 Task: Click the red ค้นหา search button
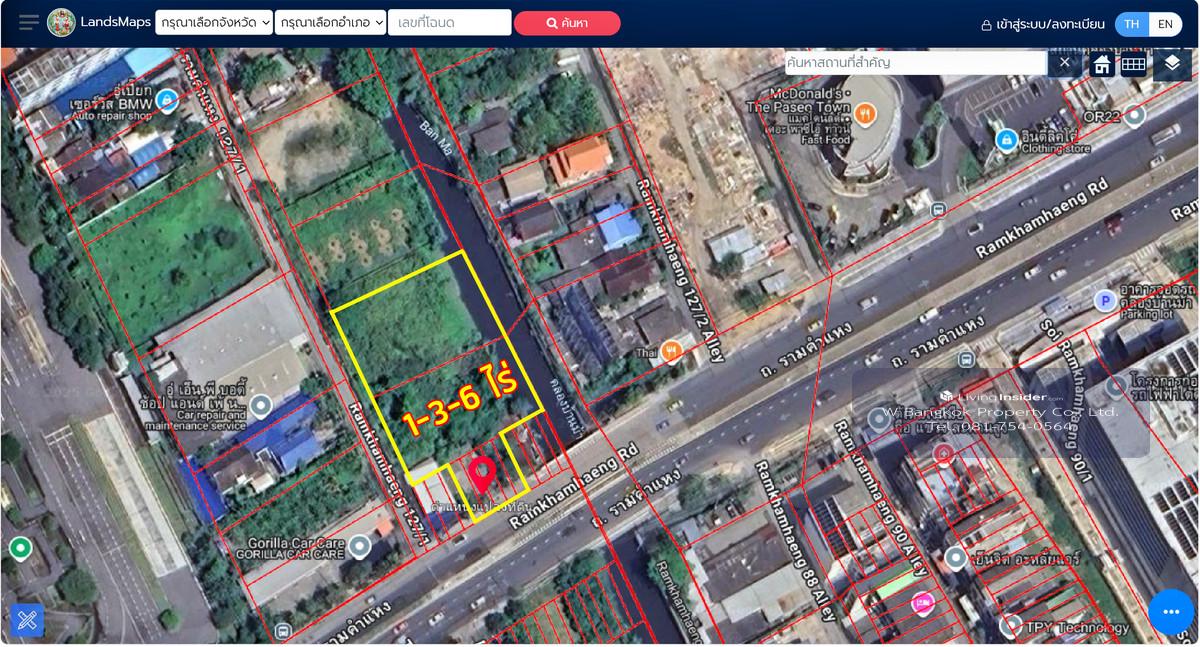click(x=567, y=23)
